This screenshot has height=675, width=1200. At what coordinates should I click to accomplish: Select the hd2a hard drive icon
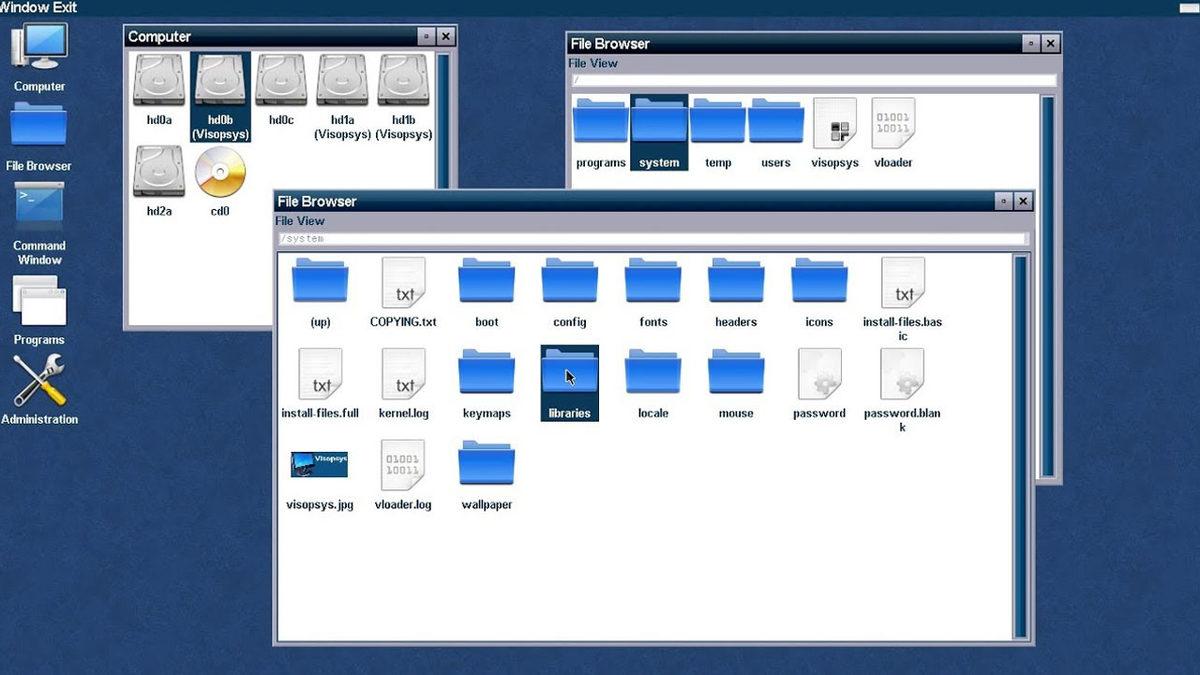159,173
